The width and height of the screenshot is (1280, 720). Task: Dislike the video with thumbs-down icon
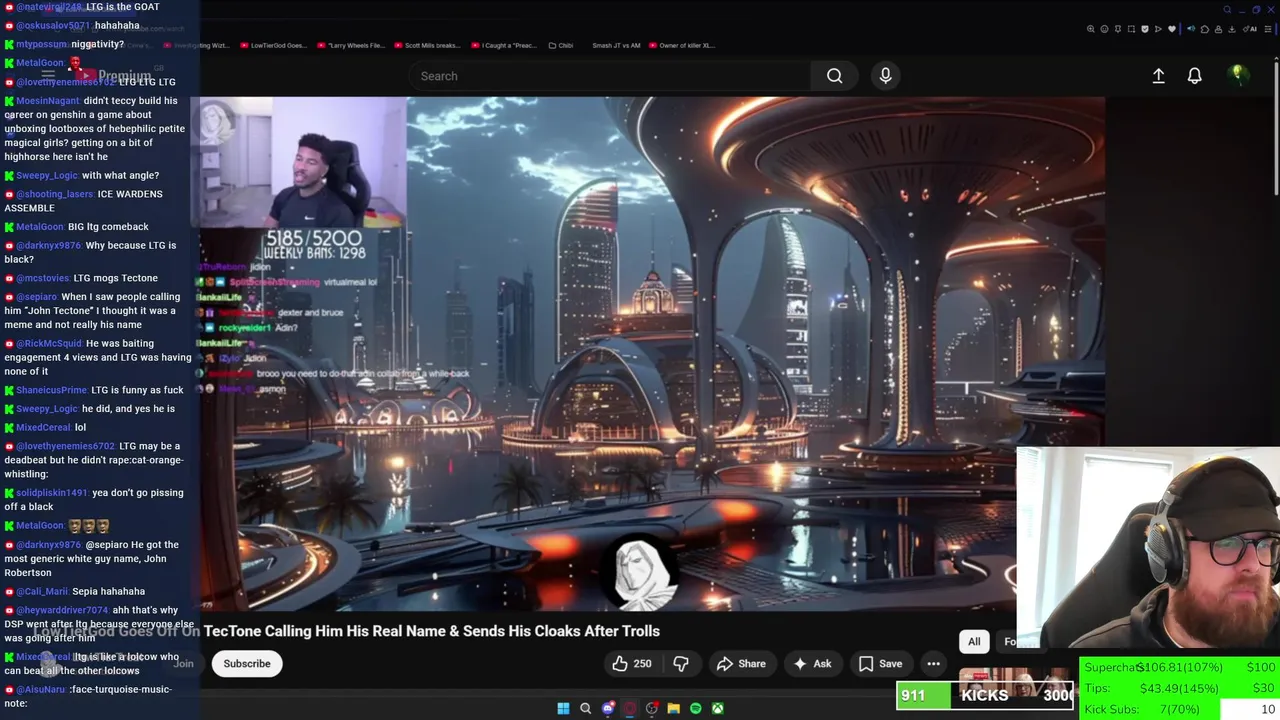coord(681,663)
